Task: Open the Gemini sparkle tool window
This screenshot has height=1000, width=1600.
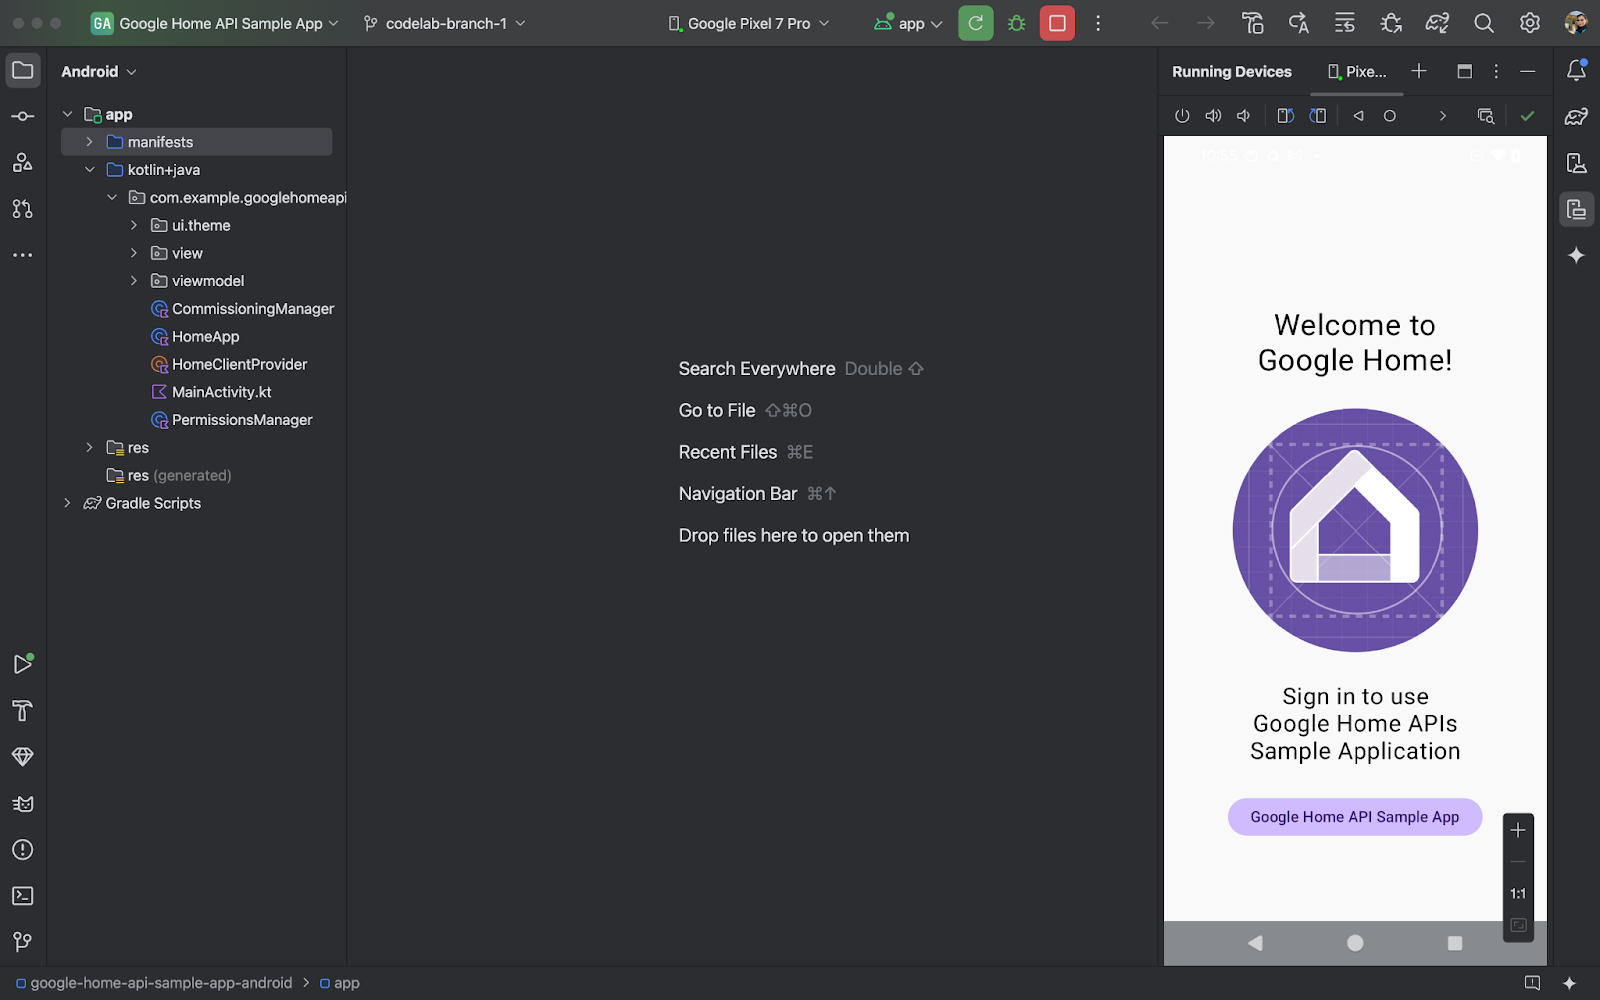Action: pyautogui.click(x=1576, y=256)
